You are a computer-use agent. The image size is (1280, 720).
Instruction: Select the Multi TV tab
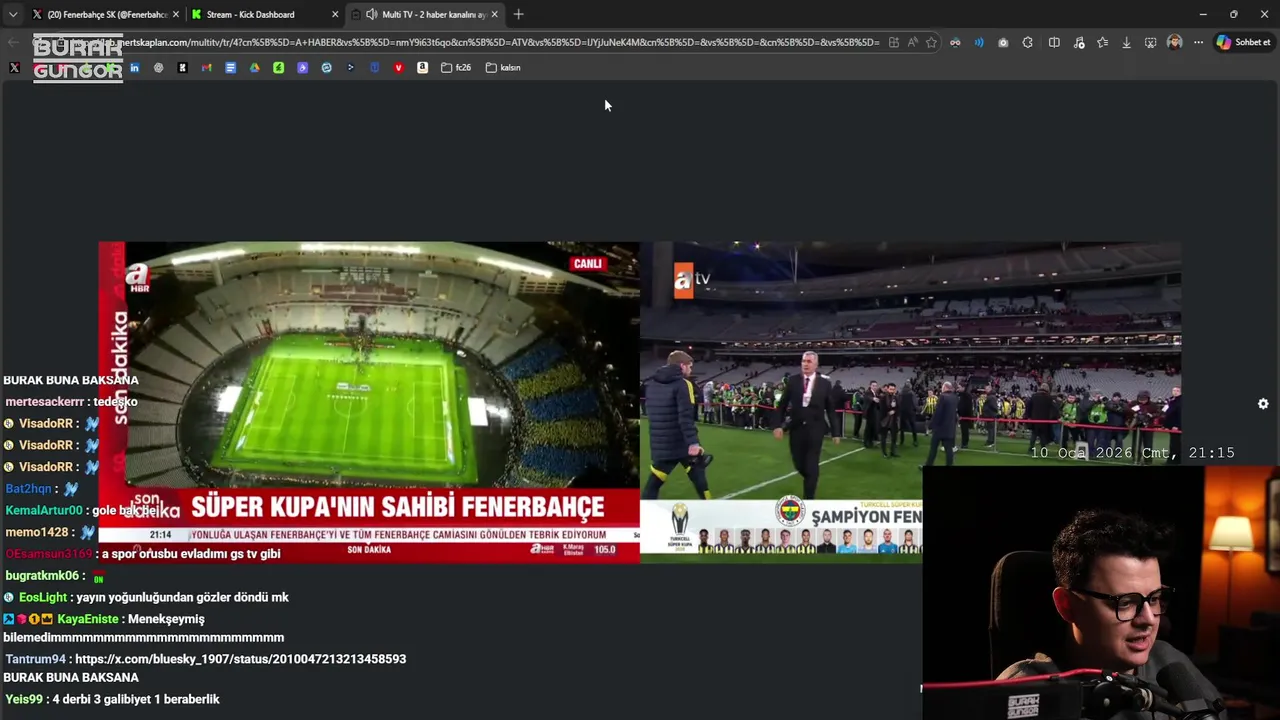(x=425, y=14)
